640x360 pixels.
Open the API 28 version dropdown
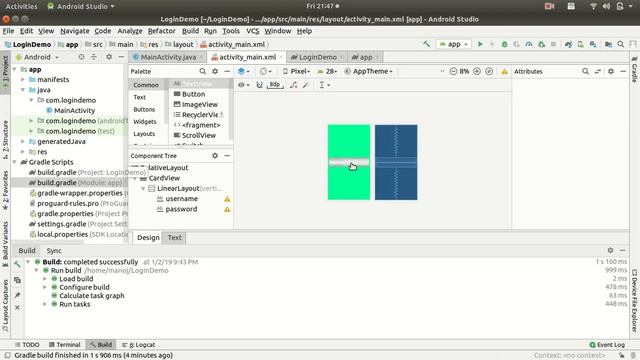point(327,71)
